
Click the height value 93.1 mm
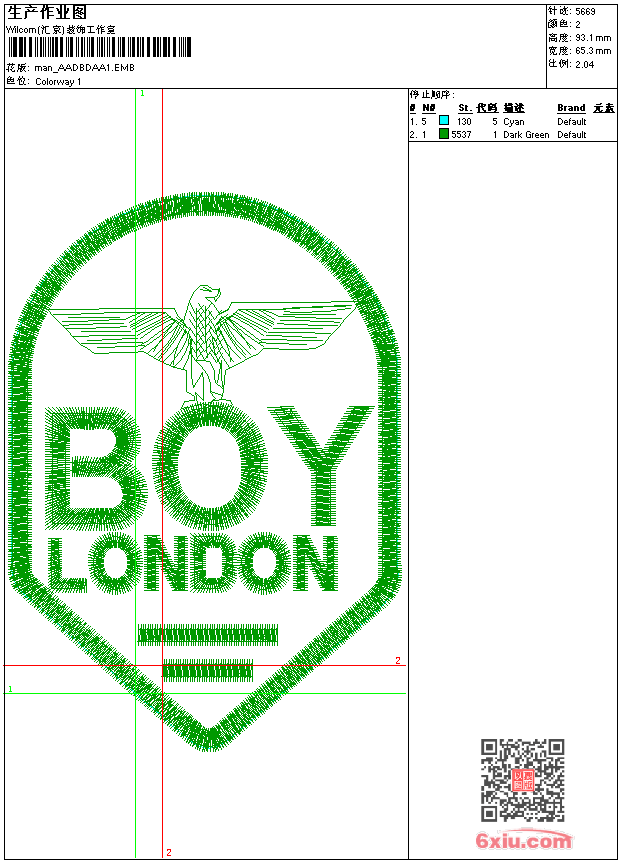[593, 38]
